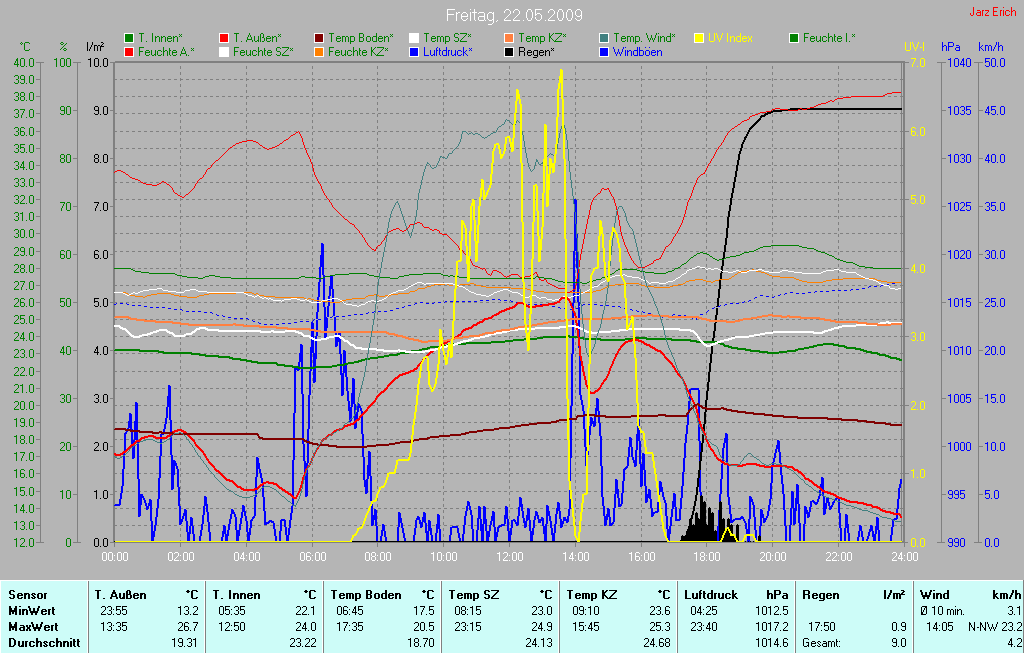The image size is (1024, 653).
Task: Click the Jarz Erich author text
Action: point(993,13)
